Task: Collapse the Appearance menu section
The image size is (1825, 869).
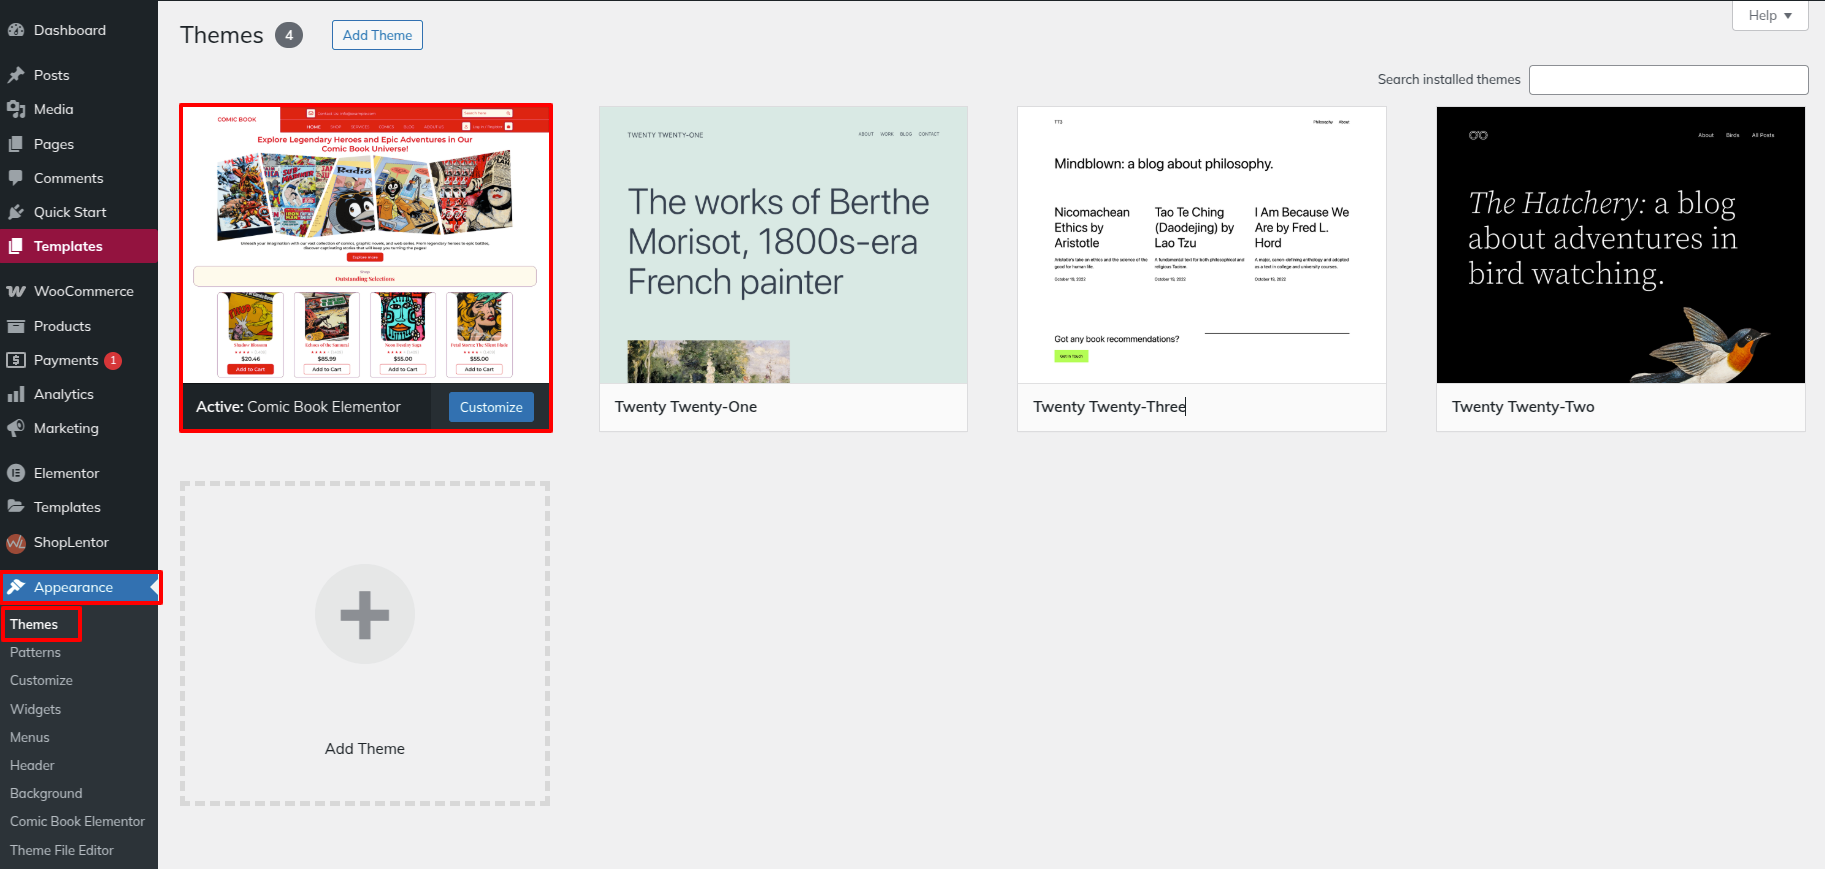Action: click(73, 587)
